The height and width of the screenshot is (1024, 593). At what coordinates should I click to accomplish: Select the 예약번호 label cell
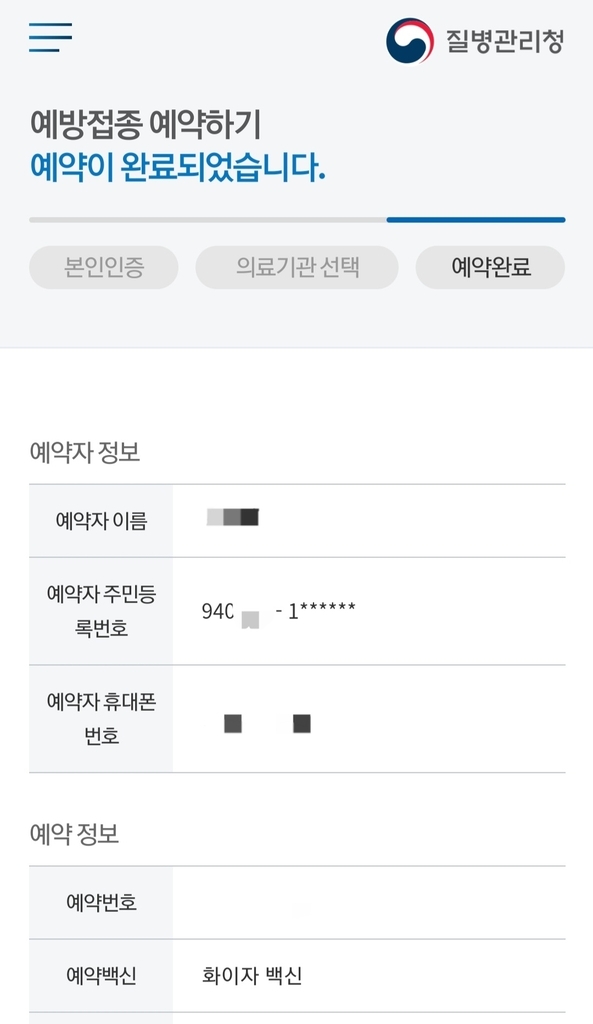point(101,903)
